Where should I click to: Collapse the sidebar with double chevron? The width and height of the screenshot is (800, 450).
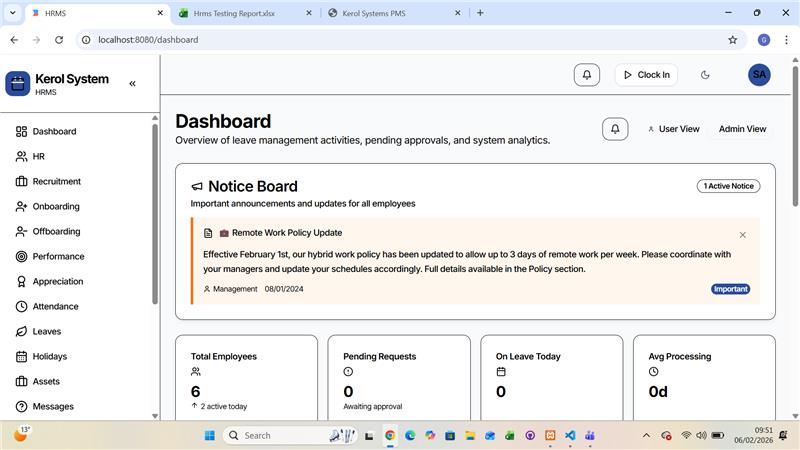[x=132, y=84]
